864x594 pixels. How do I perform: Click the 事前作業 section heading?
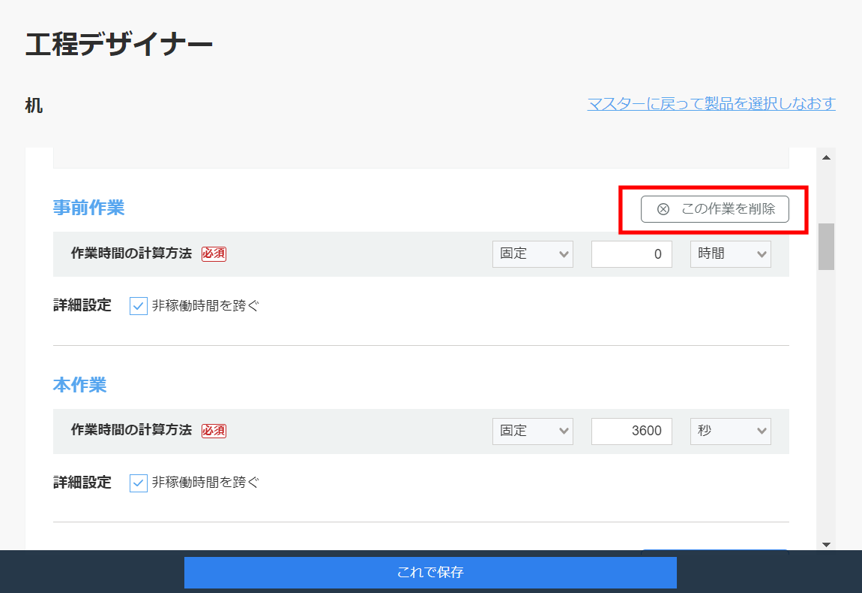89,208
